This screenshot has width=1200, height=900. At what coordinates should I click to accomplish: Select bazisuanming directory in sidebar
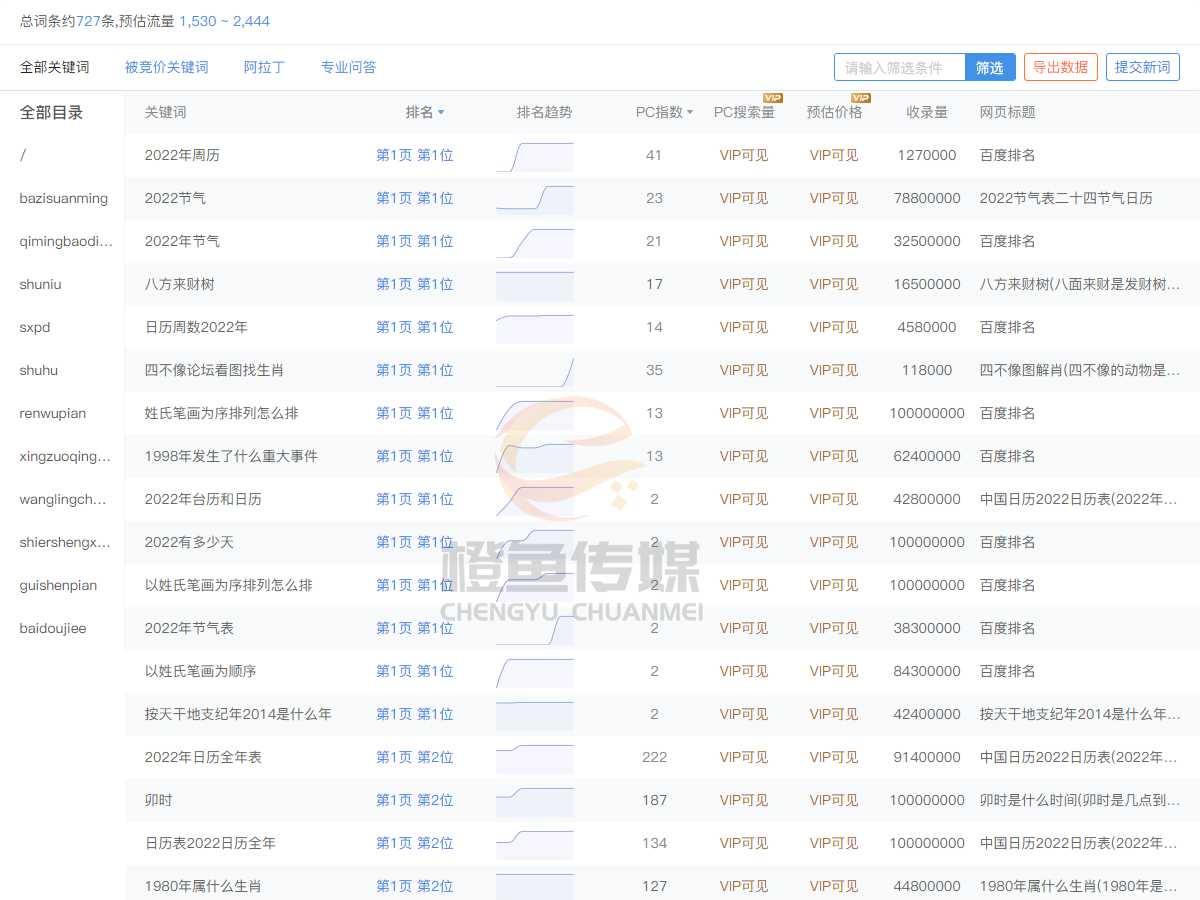[64, 199]
